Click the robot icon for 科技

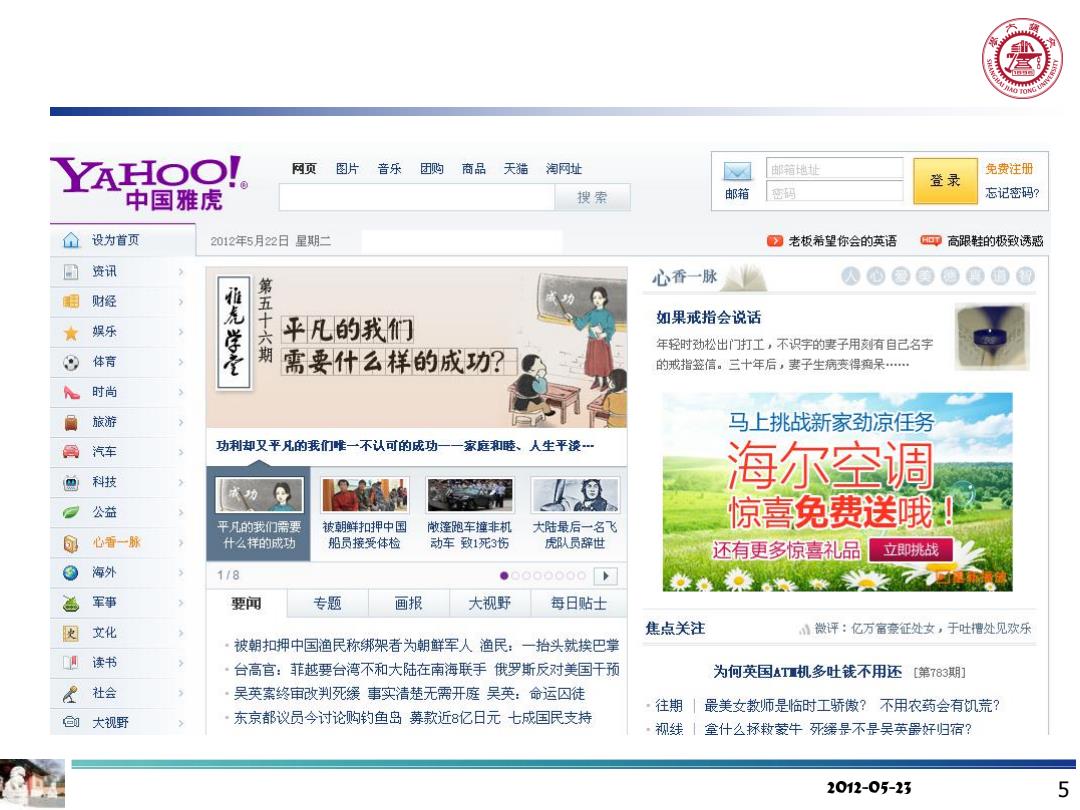point(71,483)
